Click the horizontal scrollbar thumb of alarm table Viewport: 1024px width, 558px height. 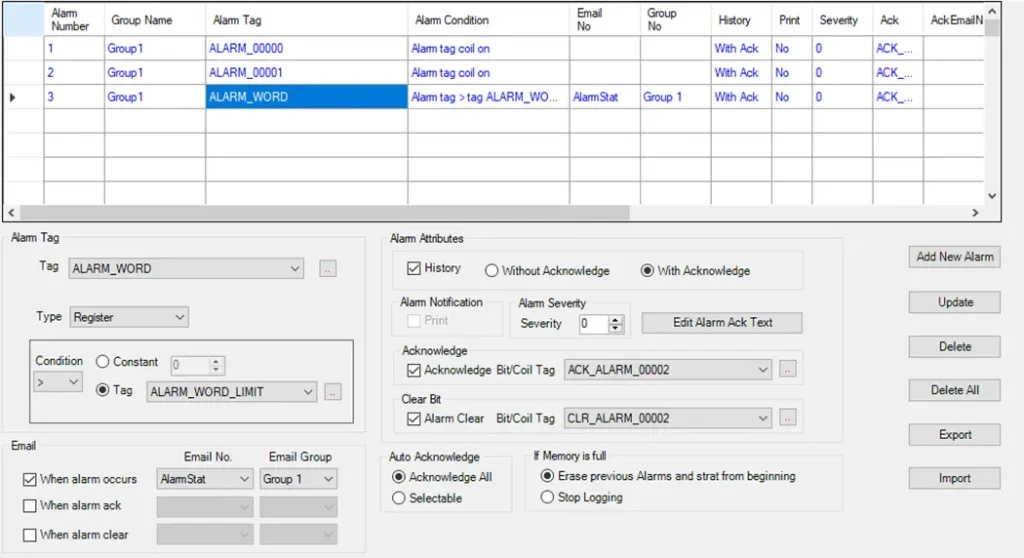click(325, 213)
